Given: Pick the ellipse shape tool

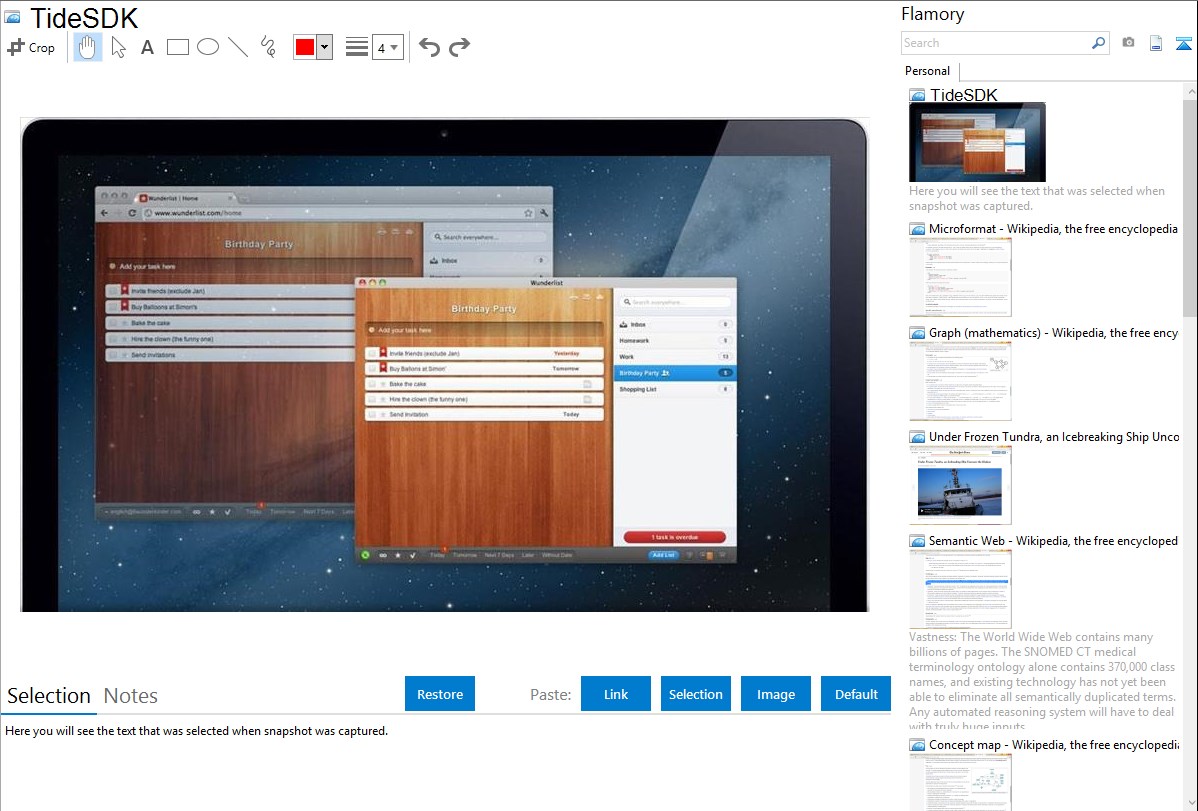Looking at the screenshot, I should tap(208, 47).
